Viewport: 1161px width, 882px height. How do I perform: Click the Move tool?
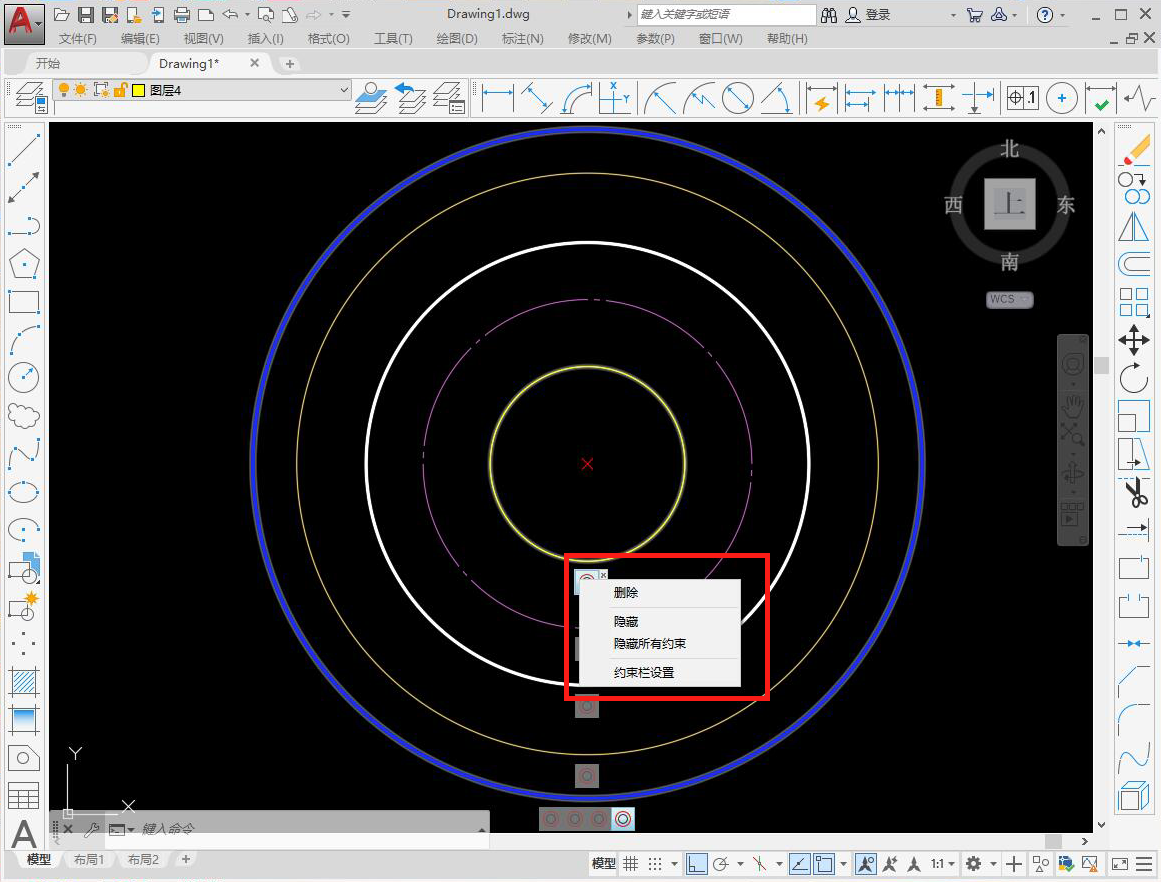tap(1134, 341)
